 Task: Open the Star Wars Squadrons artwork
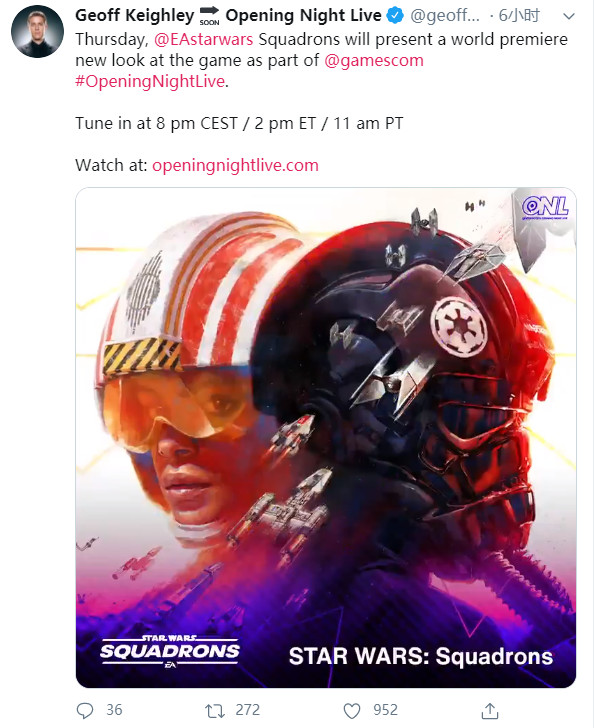326,437
